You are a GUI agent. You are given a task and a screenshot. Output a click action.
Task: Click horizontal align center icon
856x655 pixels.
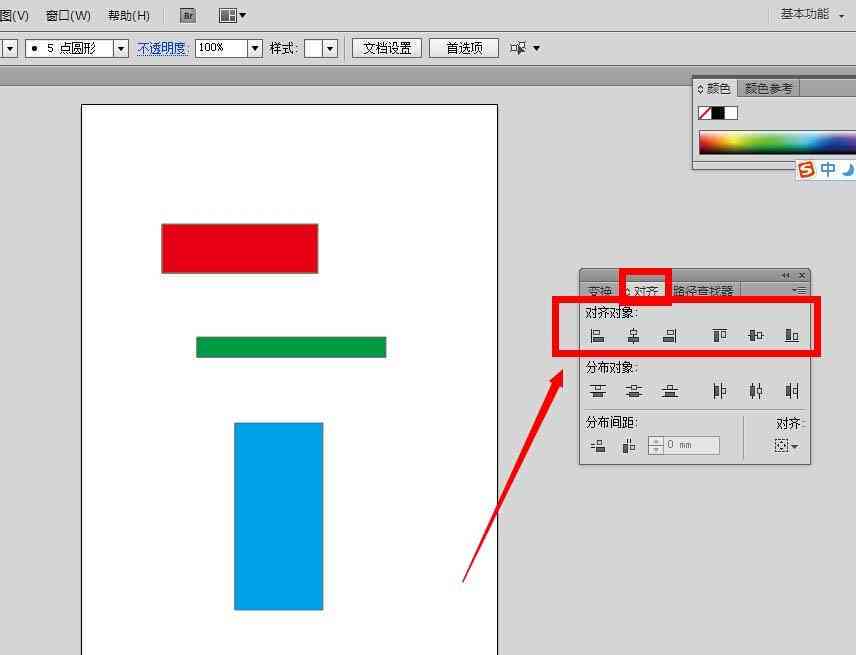pyautogui.click(x=633, y=336)
